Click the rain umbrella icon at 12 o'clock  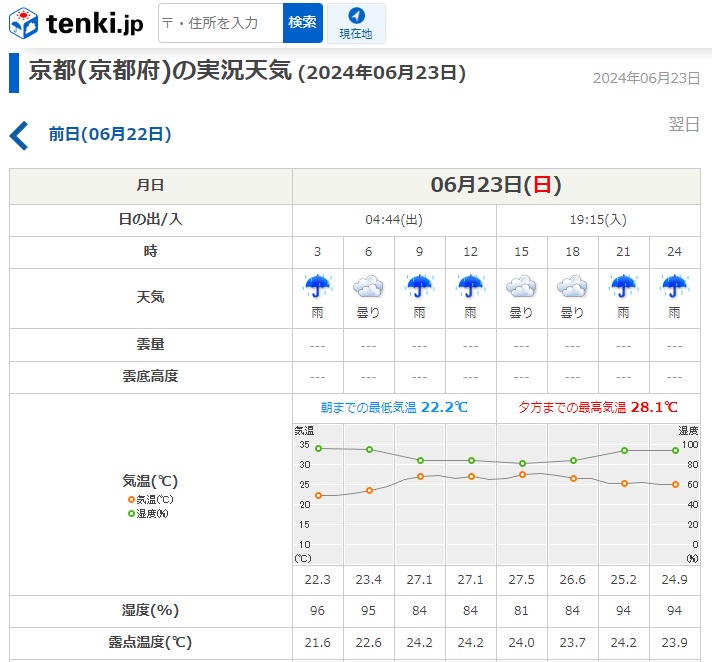[470, 288]
